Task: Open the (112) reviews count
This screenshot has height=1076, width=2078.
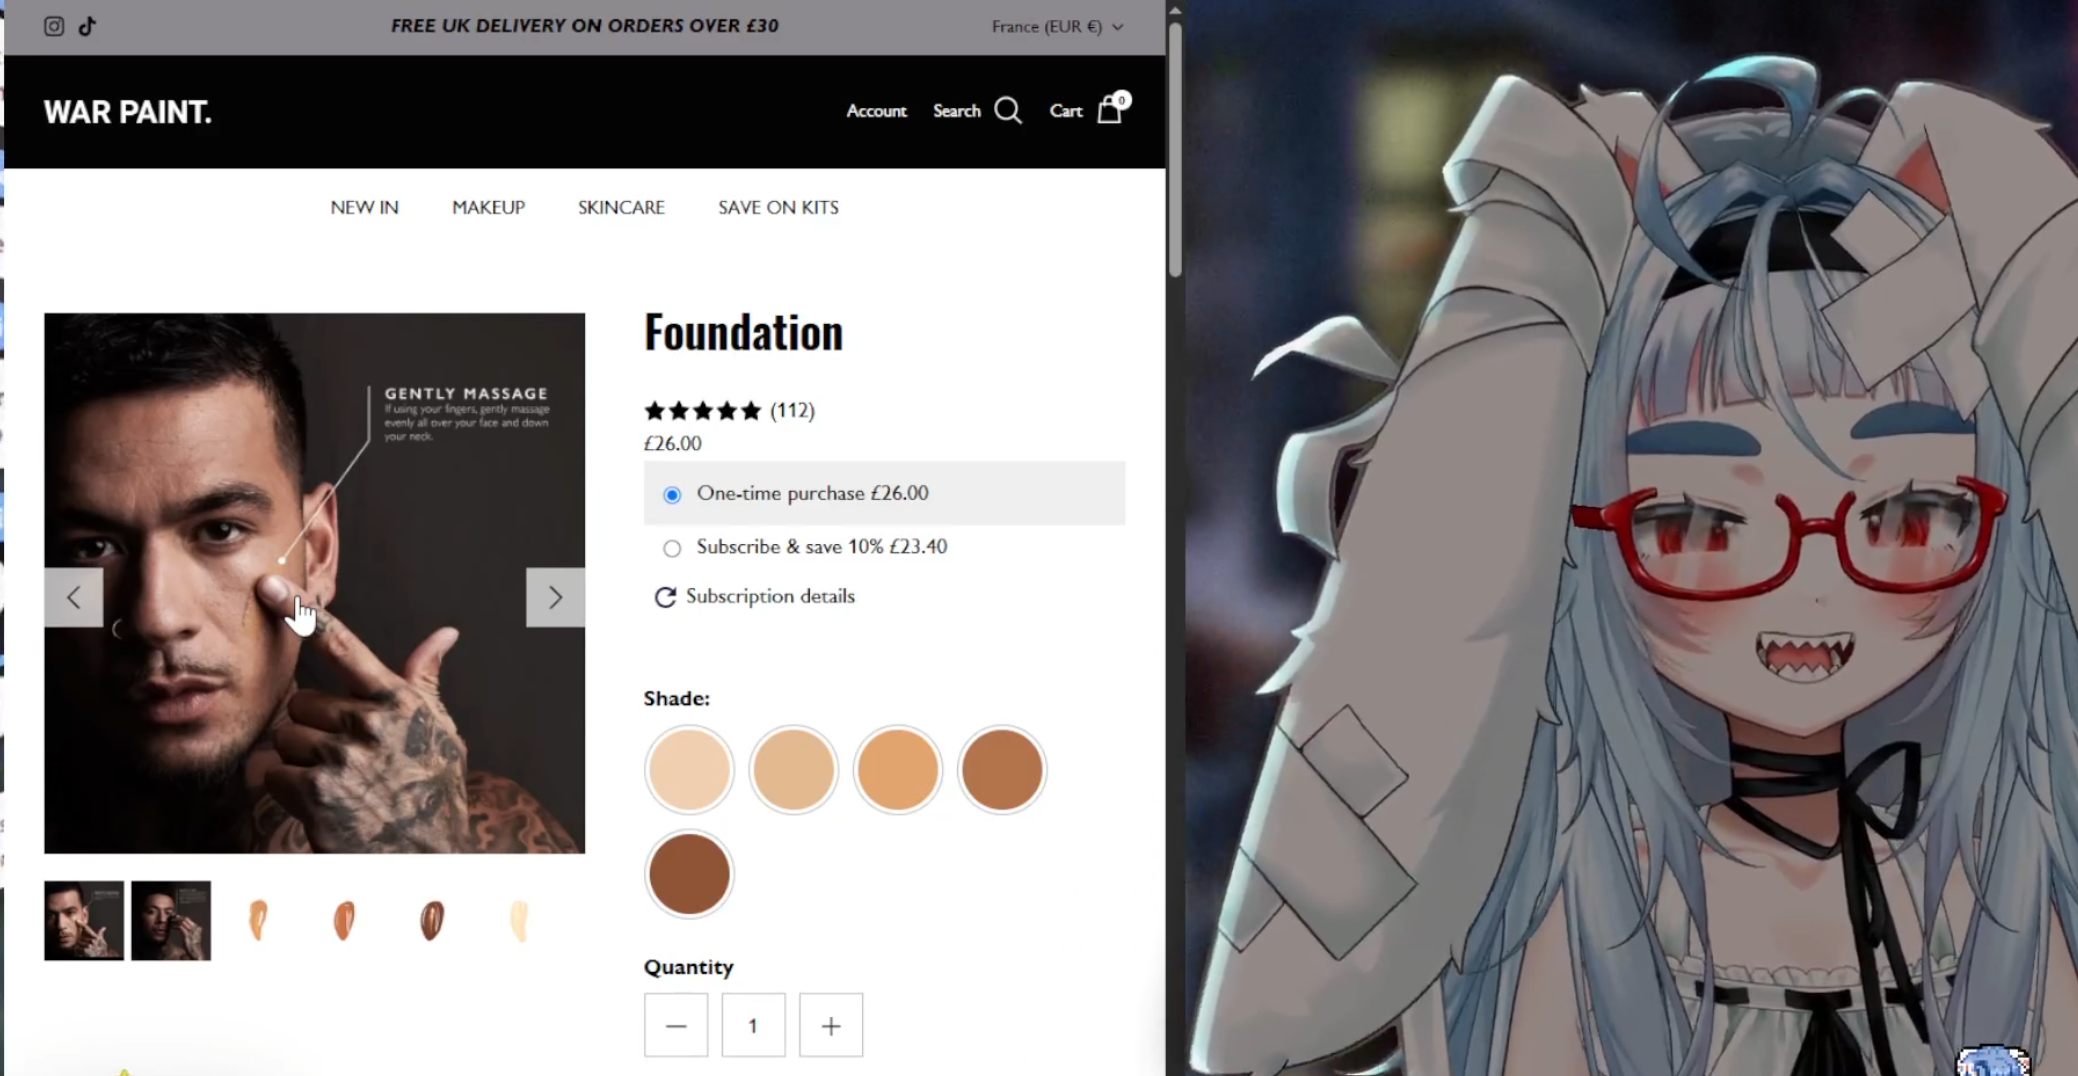Action: coord(792,410)
